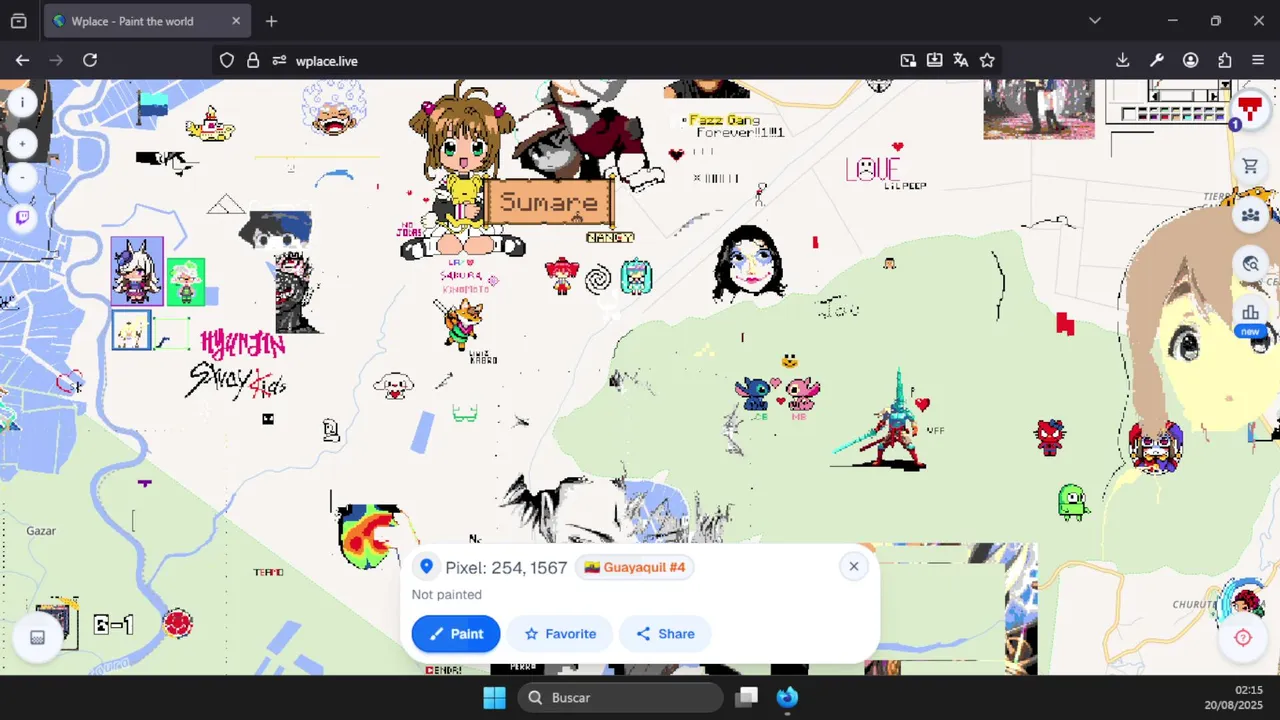Screen dimensions: 1280x720
Task: Open the developer tools wrench icon
Action: pyautogui.click(x=1157, y=61)
